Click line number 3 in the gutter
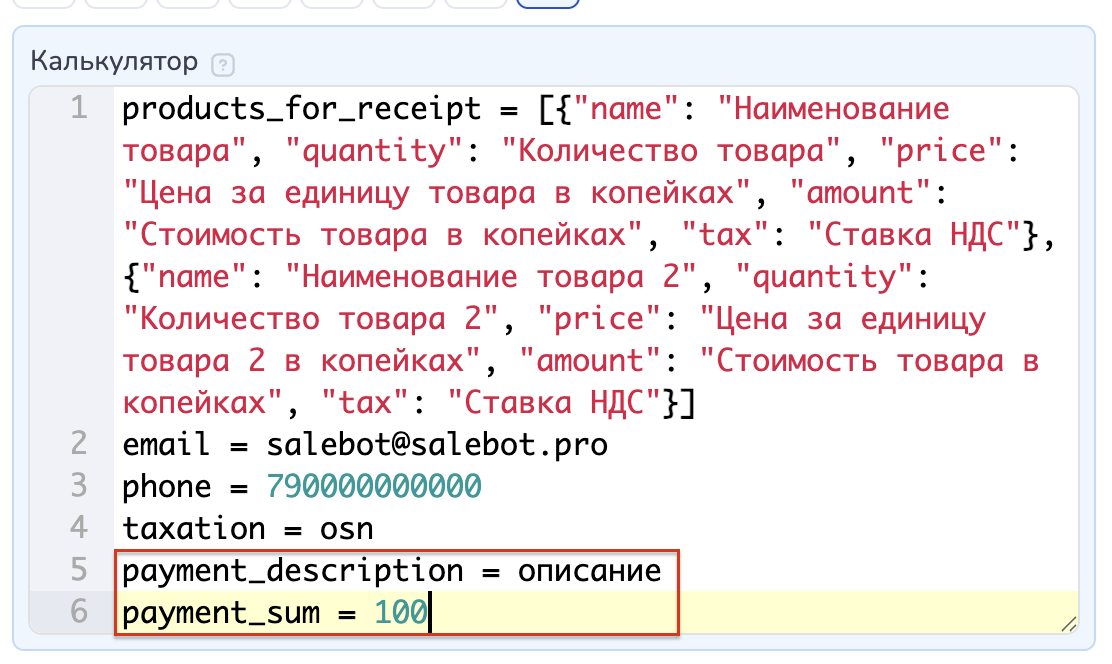This screenshot has height=664, width=1112. 78,486
